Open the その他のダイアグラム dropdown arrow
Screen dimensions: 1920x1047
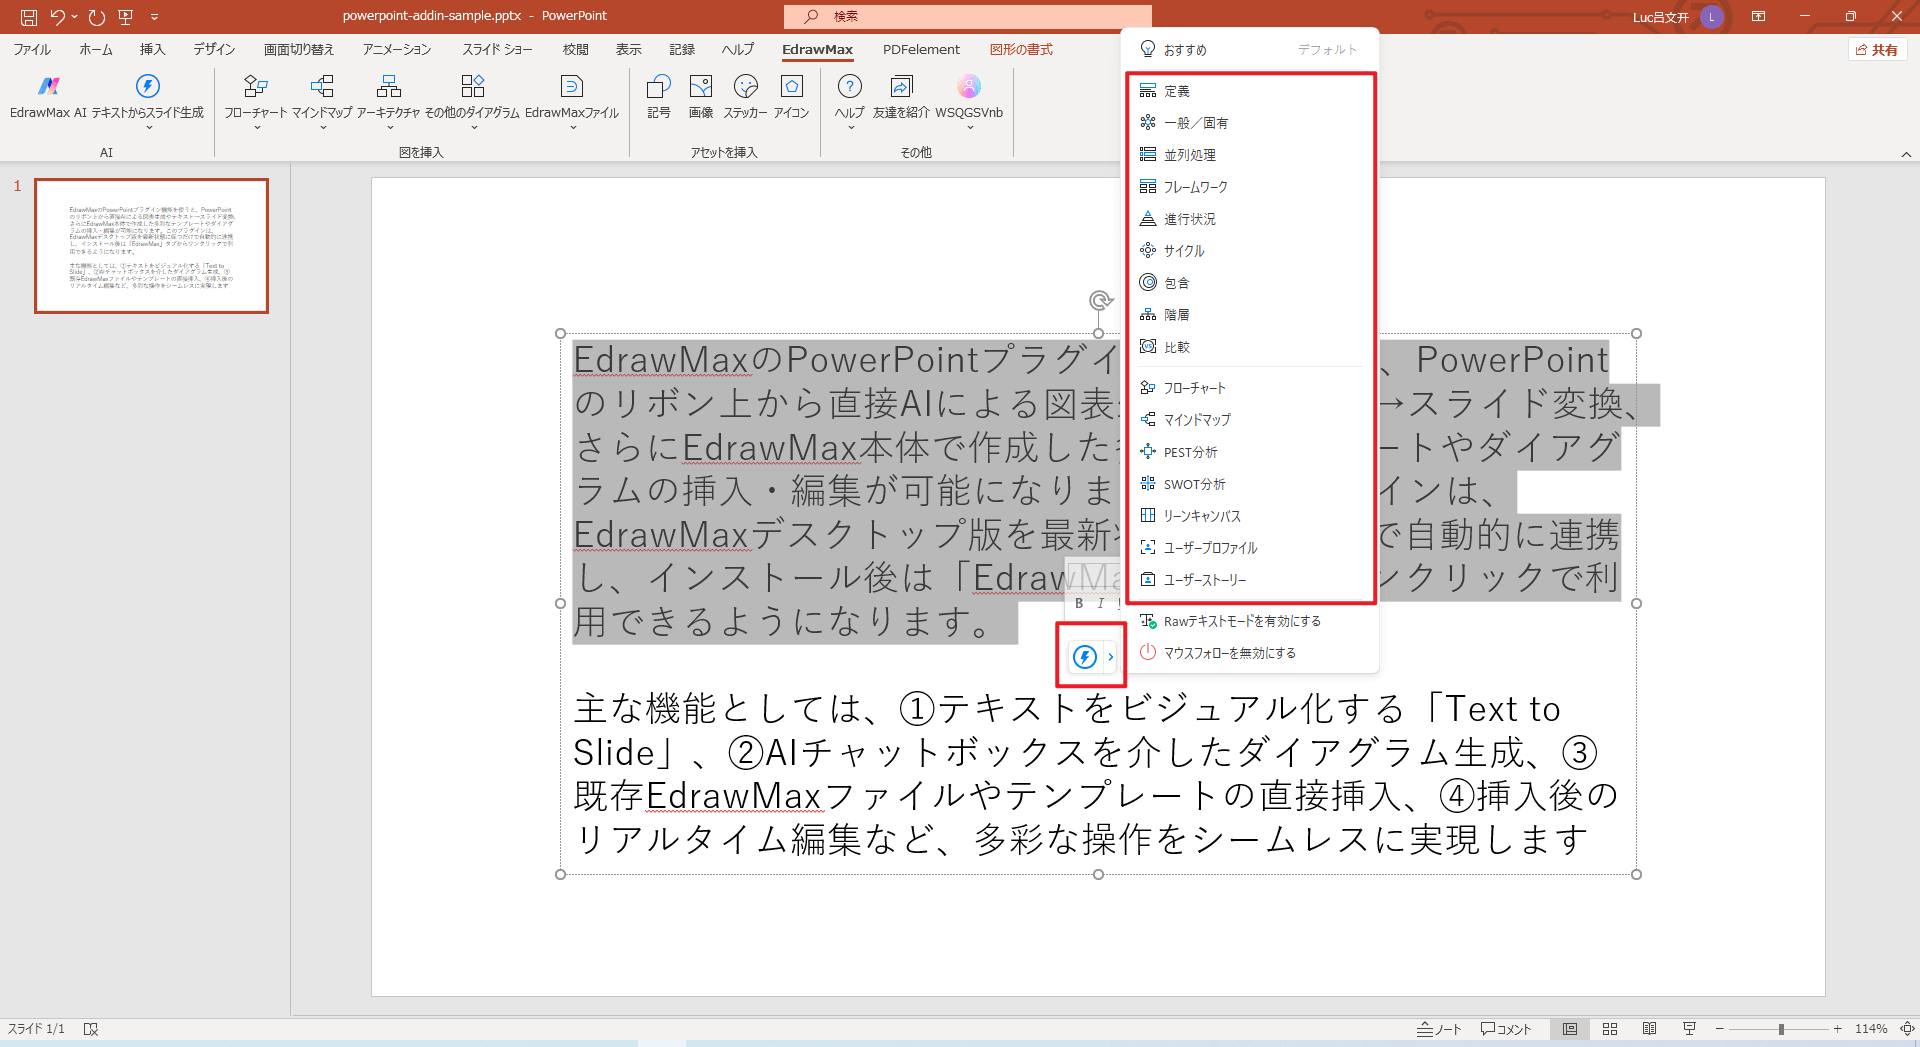click(473, 128)
